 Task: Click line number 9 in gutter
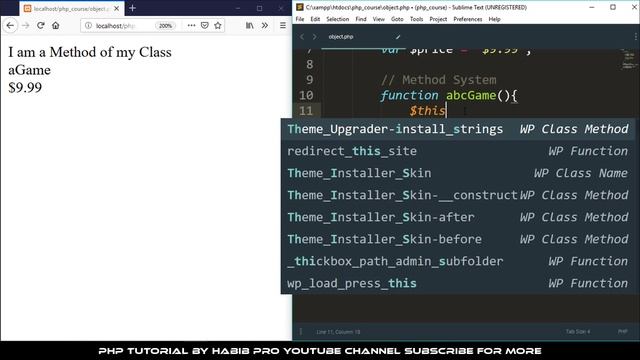click(310, 80)
